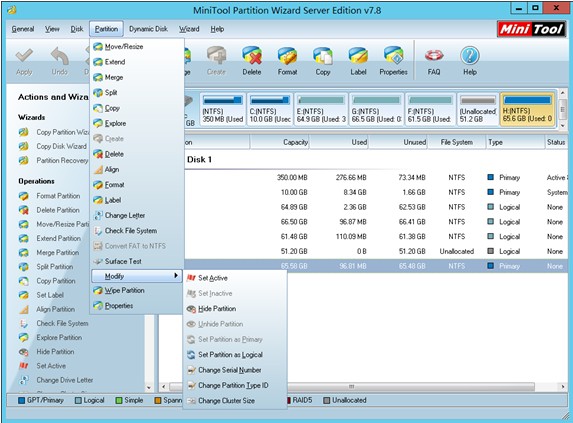Open the Help menu
This screenshot has width=573, height=423.
tap(217, 29)
